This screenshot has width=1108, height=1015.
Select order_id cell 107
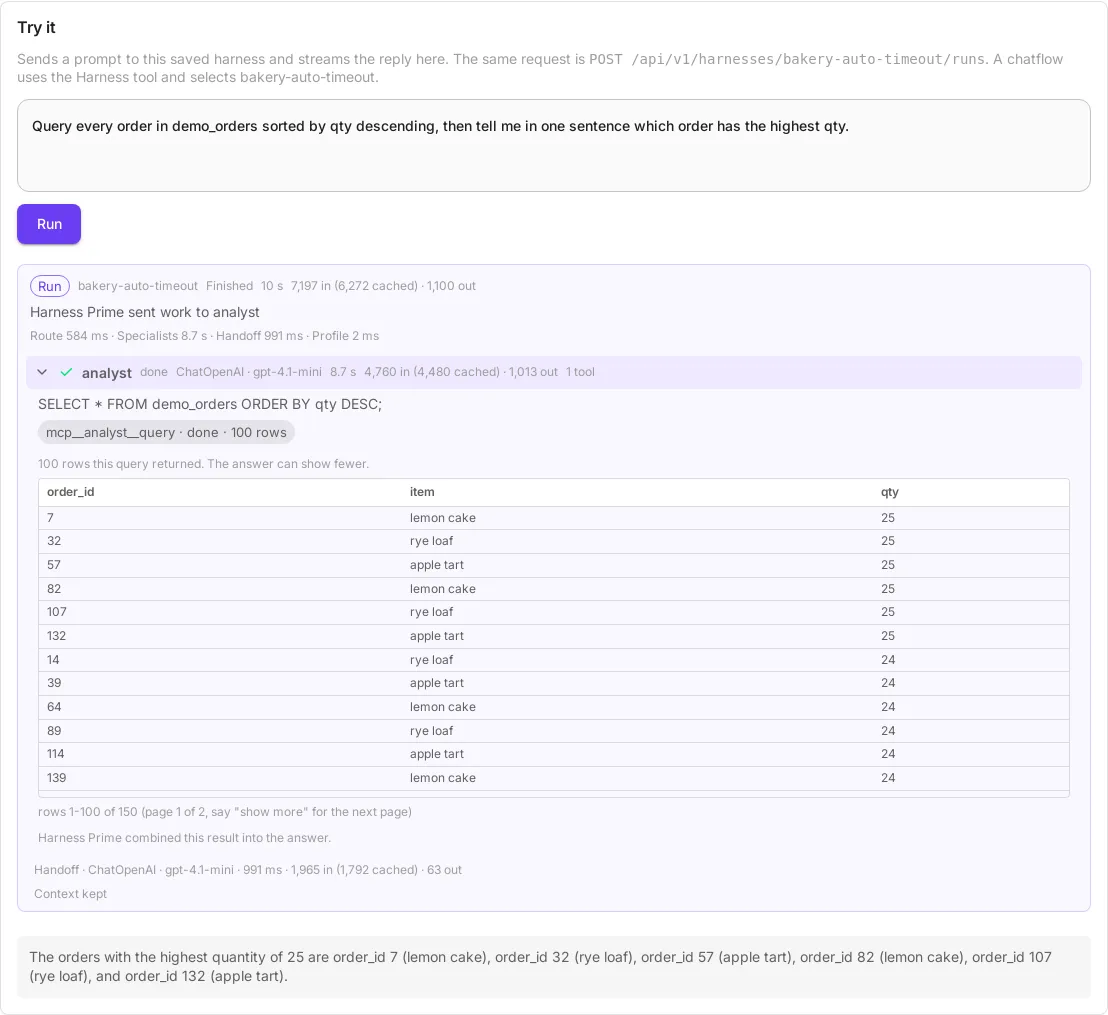(x=57, y=612)
